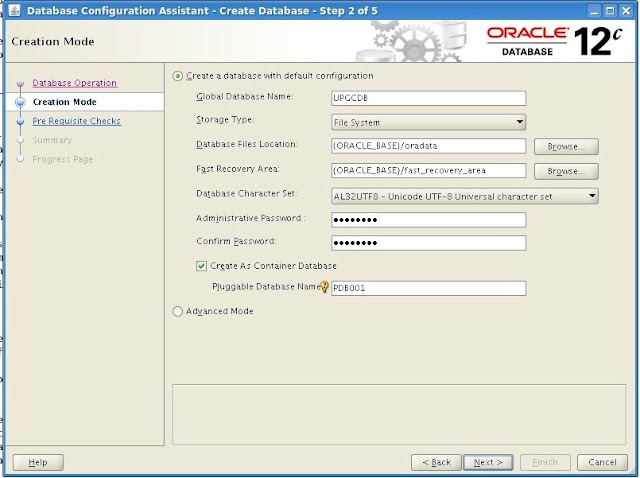This screenshot has height=478, width=640.
Task: Proceed with the Next button
Action: [x=488, y=462]
